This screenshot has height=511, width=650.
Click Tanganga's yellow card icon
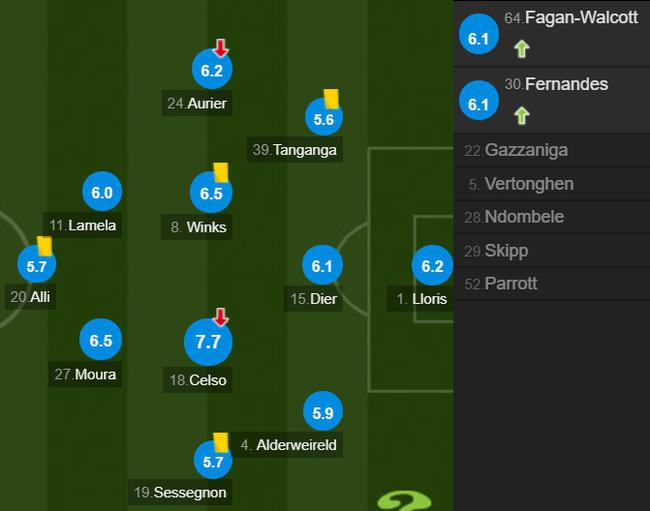click(x=331, y=97)
